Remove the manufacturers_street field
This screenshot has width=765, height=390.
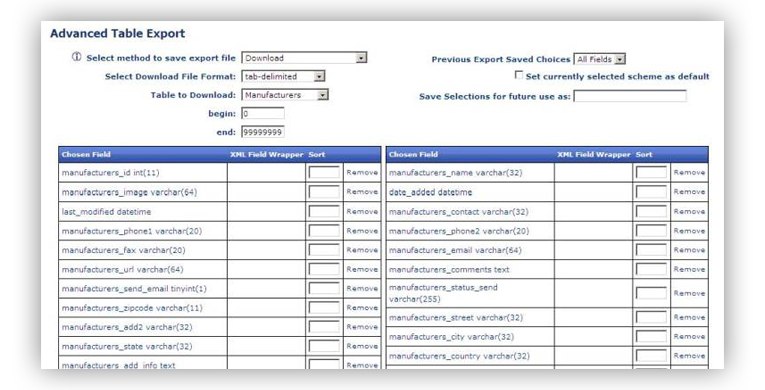click(689, 317)
